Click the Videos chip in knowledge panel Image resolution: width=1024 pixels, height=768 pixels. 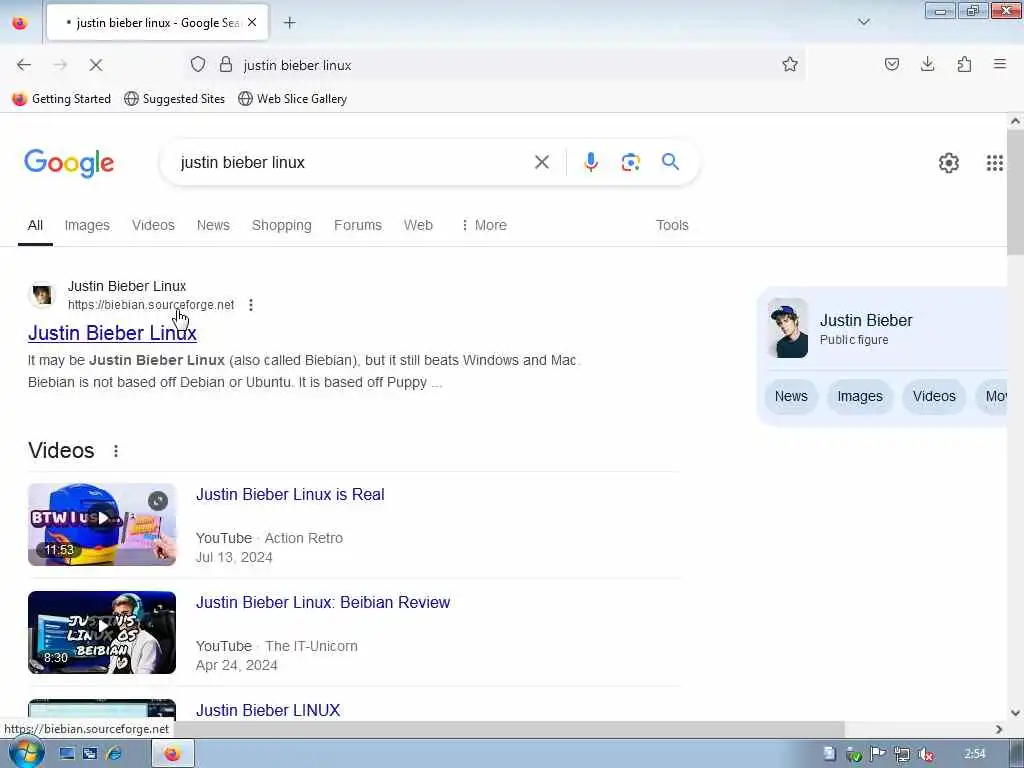(934, 396)
